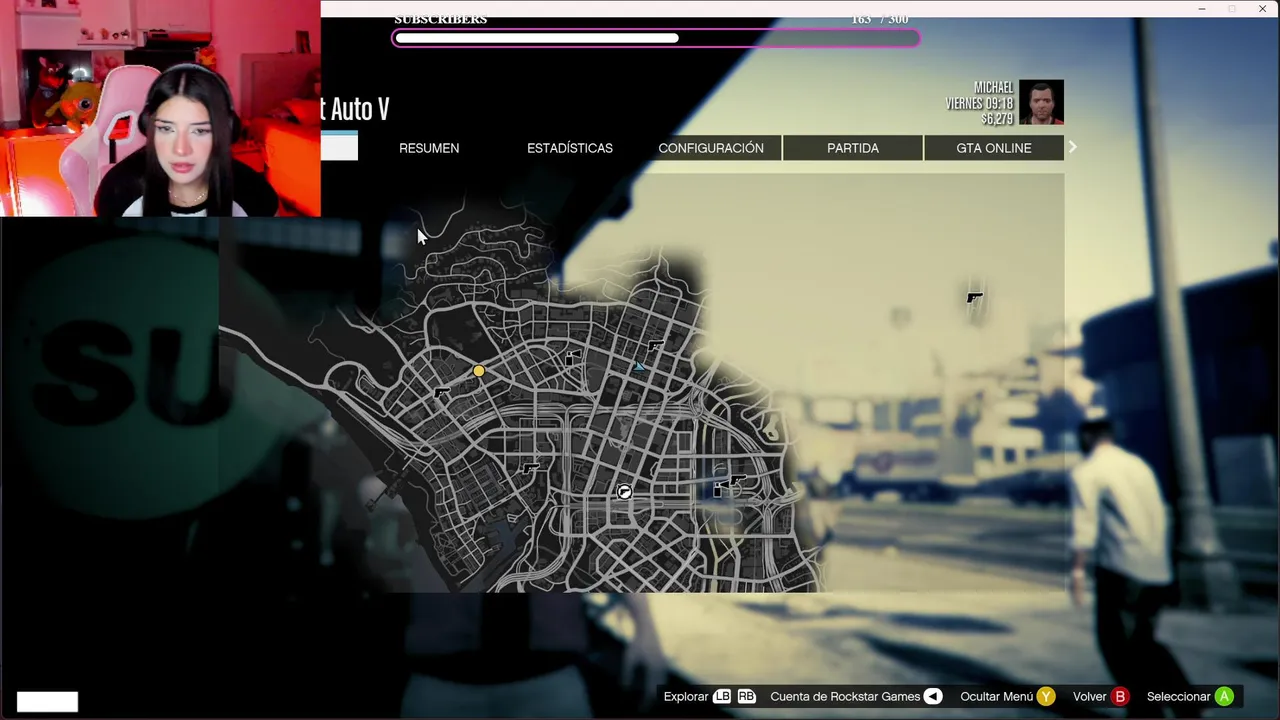The width and height of the screenshot is (1280, 720).
Task: Click the isolated gun blip outside the city
Action: [x=975, y=297]
